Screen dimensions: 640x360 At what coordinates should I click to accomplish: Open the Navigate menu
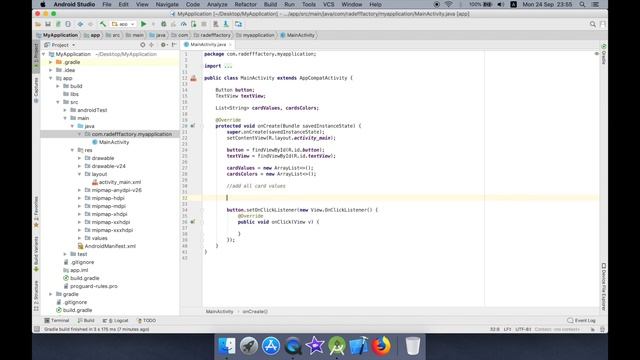point(167,4)
